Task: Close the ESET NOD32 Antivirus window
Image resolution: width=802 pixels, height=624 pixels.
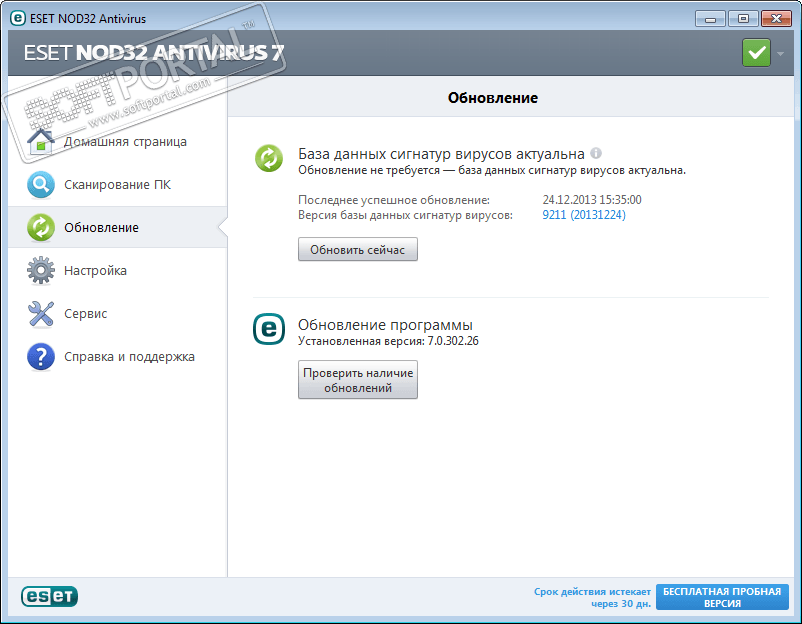Action: click(x=776, y=19)
